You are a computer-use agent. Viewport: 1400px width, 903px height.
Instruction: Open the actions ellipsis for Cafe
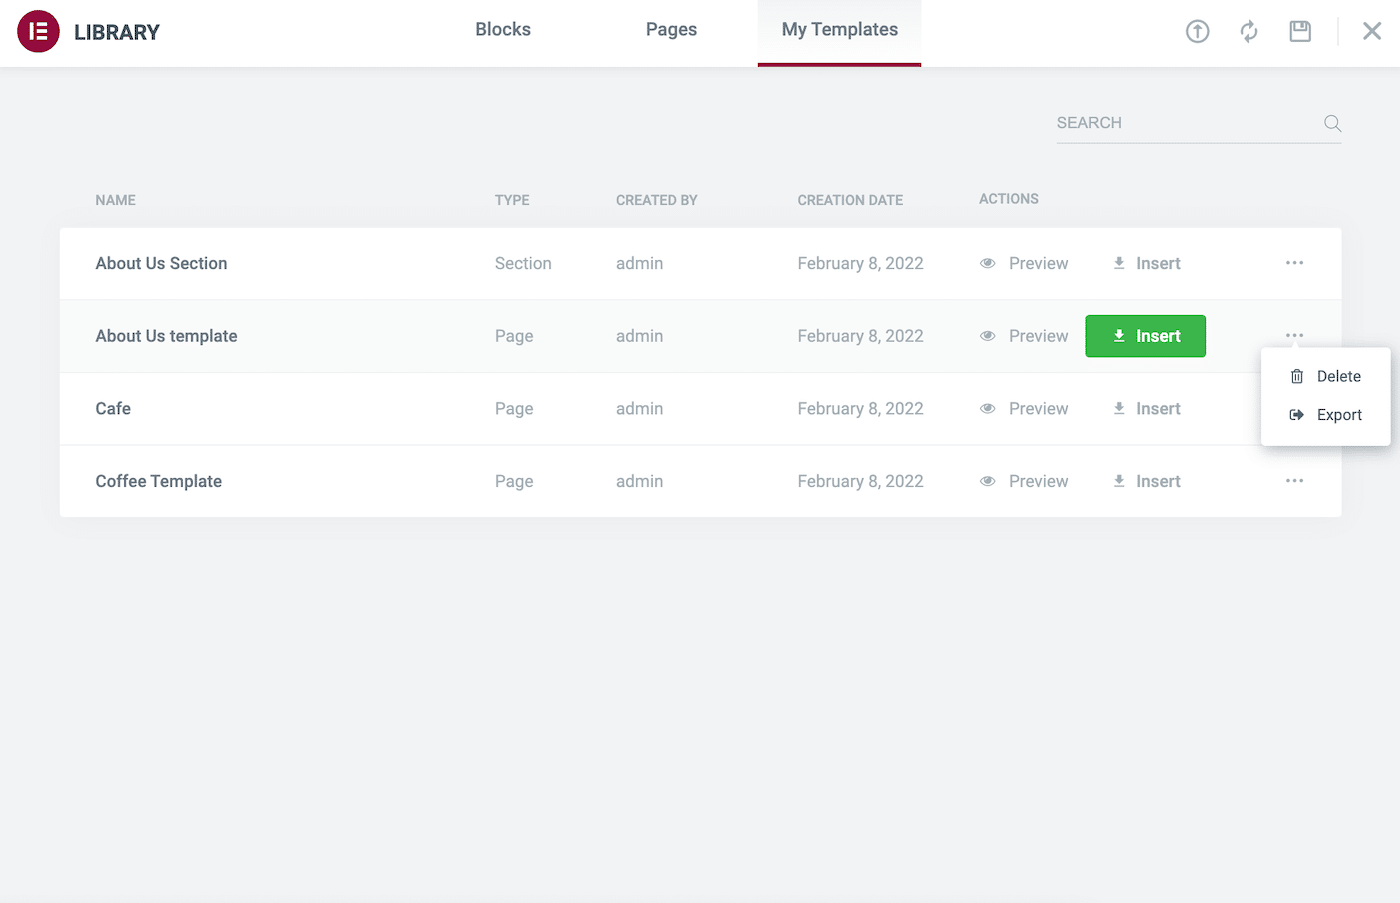pos(1294,408)
